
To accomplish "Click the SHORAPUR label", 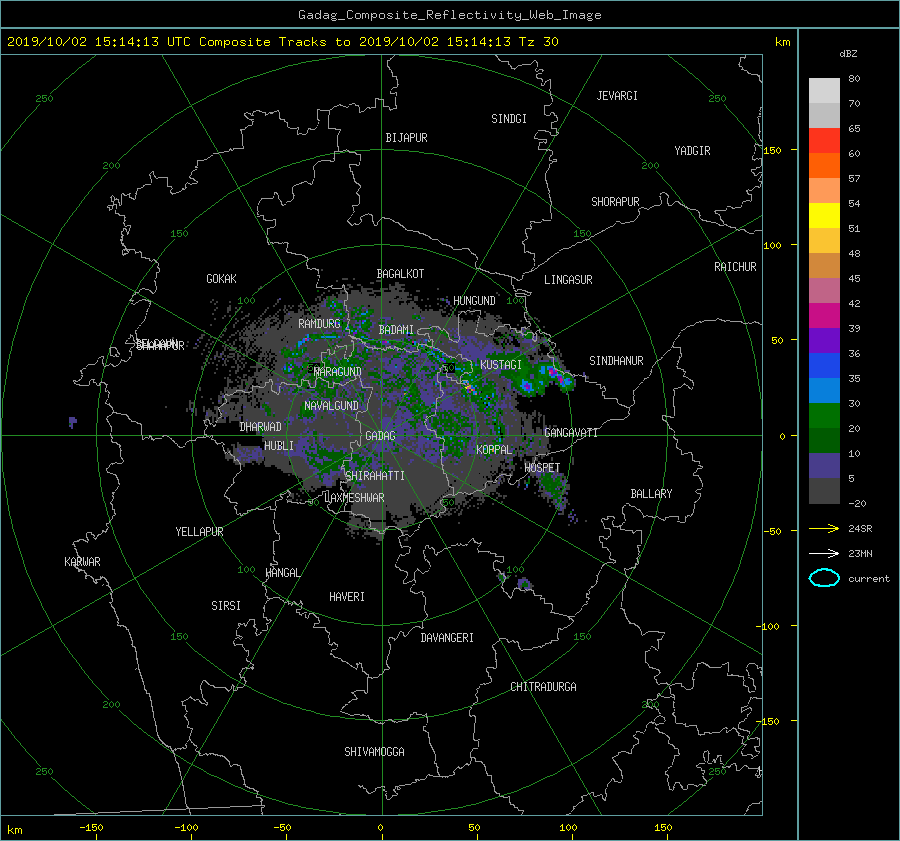I will point(615,201).
